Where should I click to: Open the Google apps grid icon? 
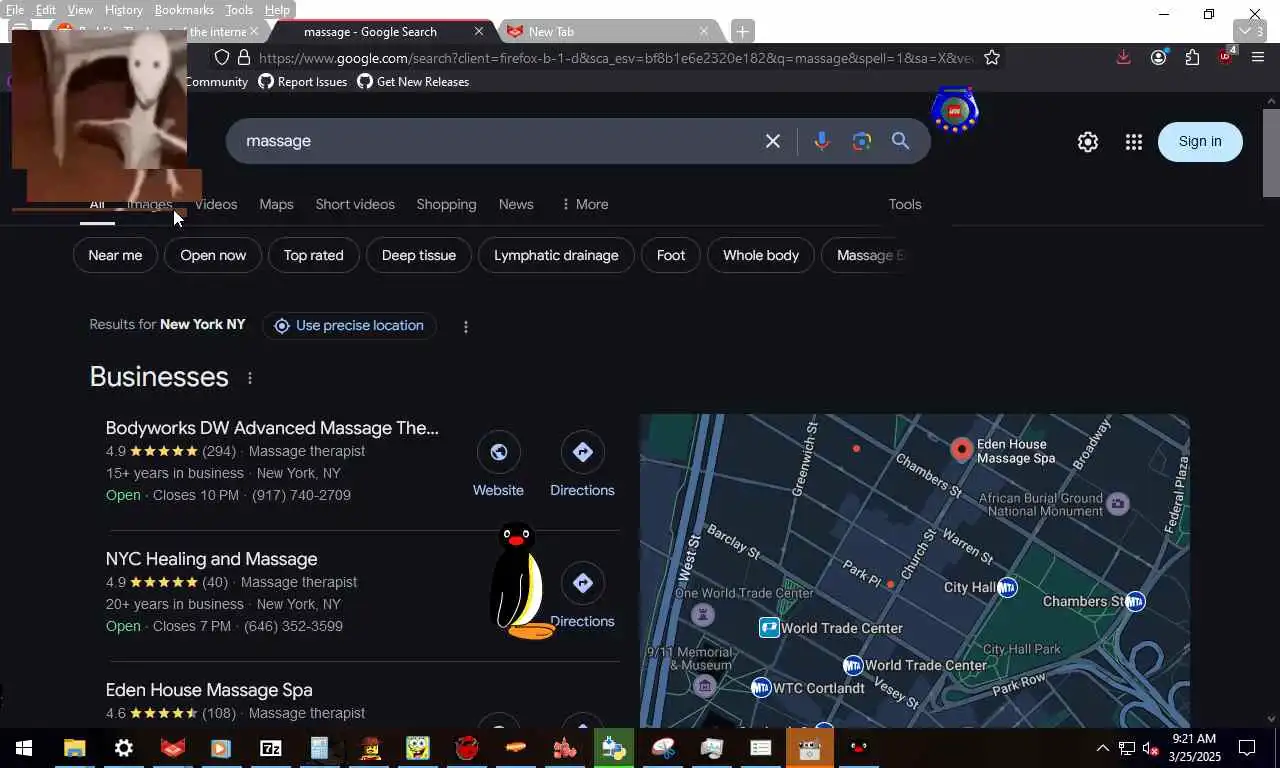(1133, 142)
